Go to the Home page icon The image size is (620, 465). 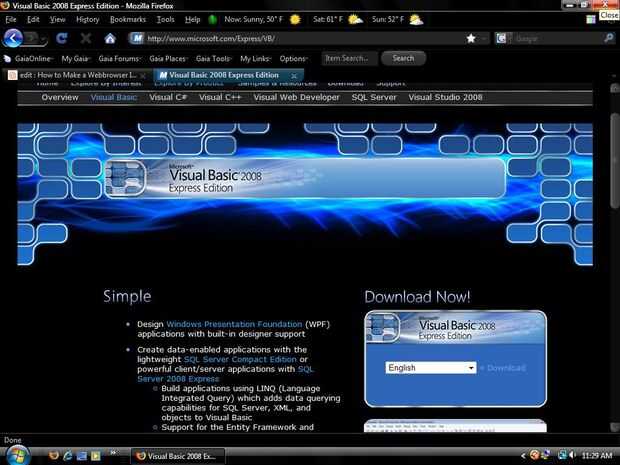point(110,38)
